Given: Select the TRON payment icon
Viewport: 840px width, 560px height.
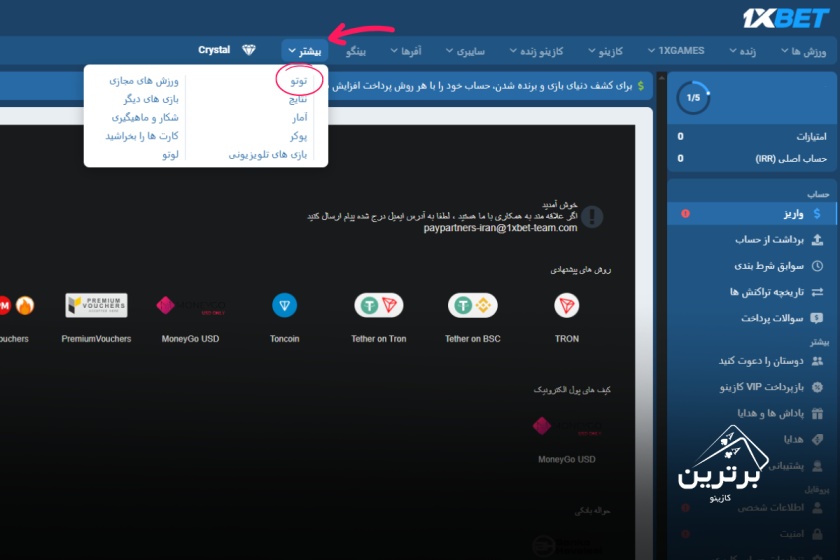Looking at the screenshot, I should tap(566, 305).
